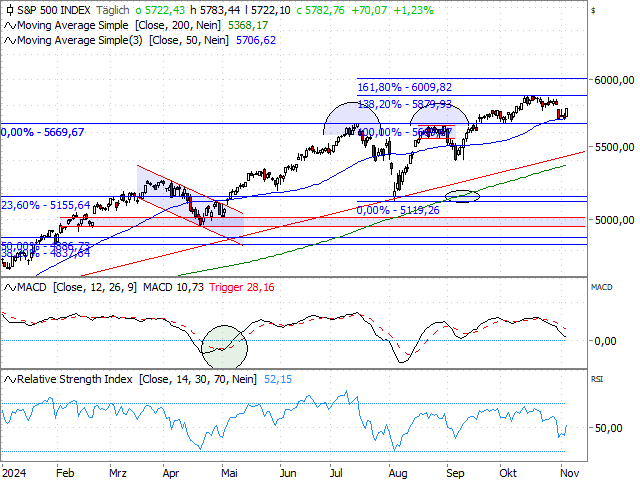Click the MACD value 10,73
The width and height of the screenshot is (640, 480).
pos(190,287)
